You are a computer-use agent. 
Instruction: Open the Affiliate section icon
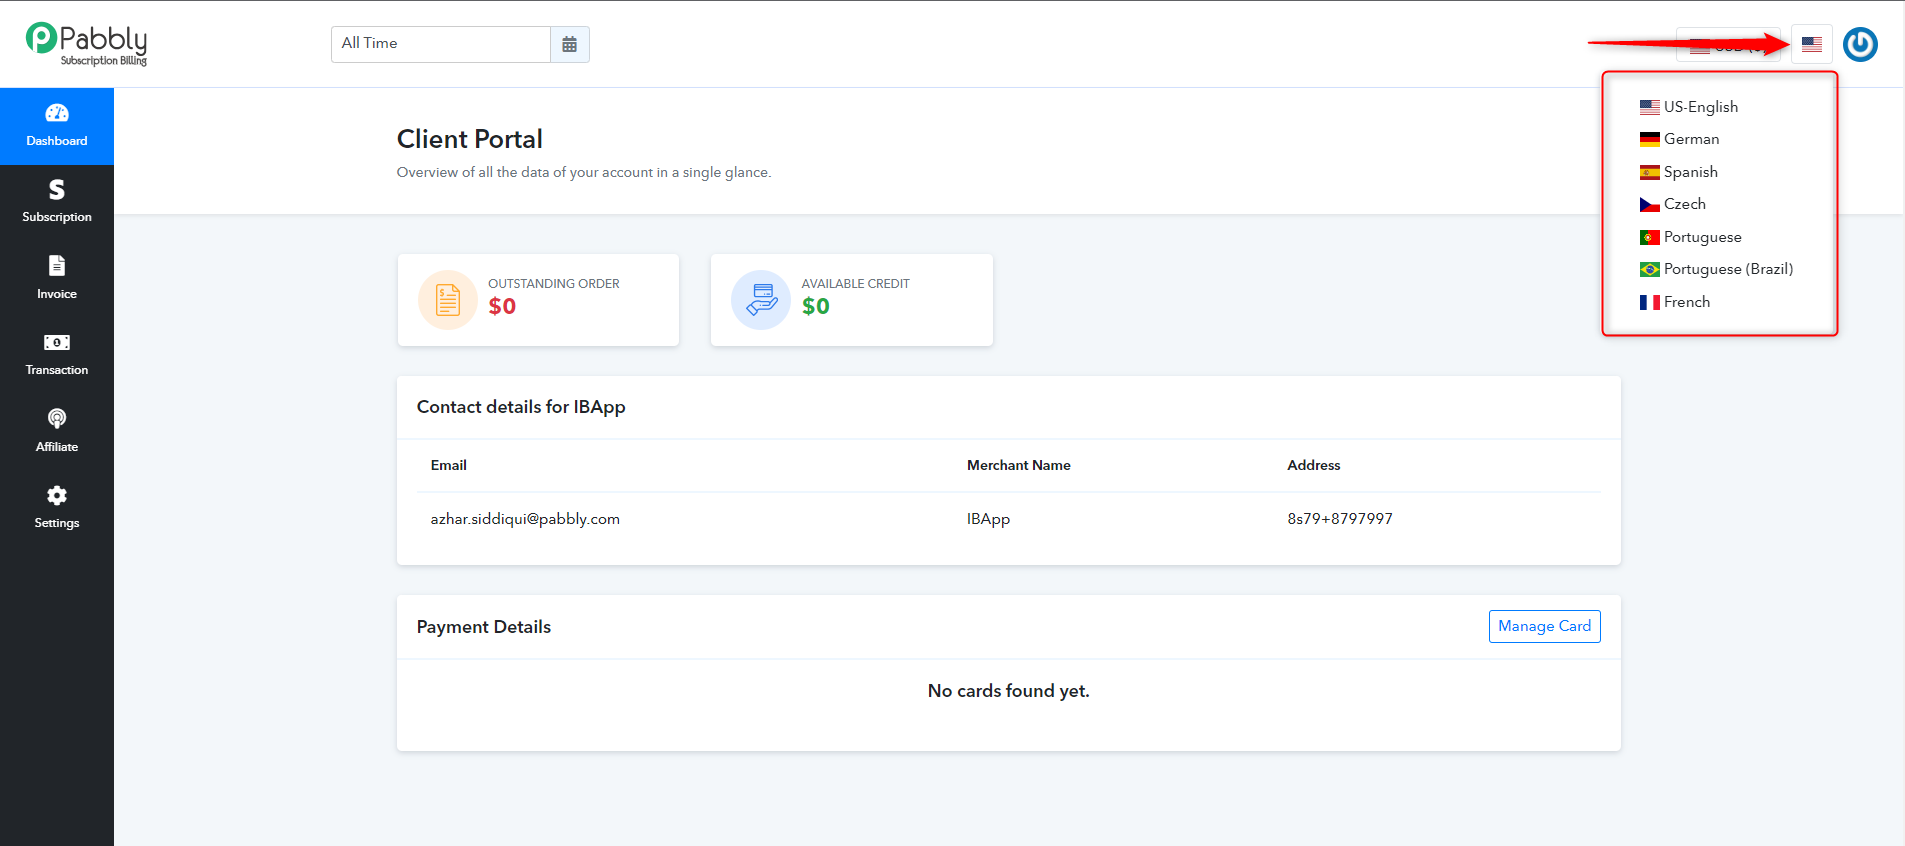pos(57,419)
